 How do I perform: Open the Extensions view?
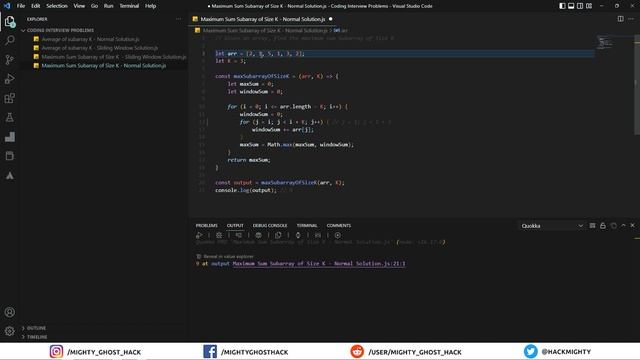pos(10,98)
